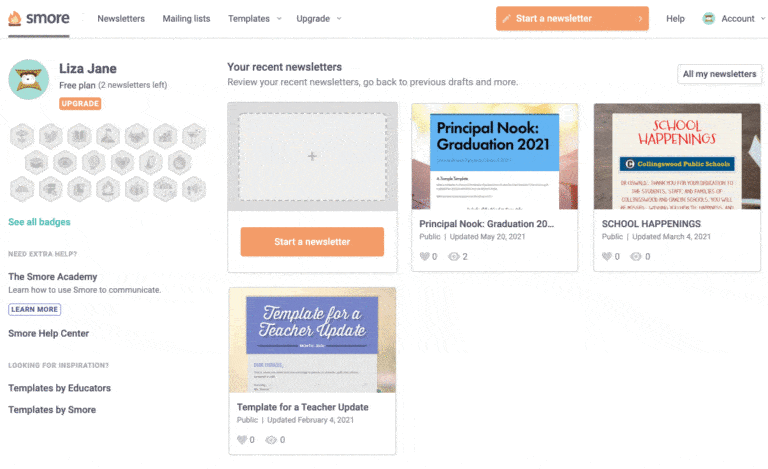Screen dimensions: 768x469
Task: Open the Upgrade dropdown menu
Action: click(x=318, y=18)
